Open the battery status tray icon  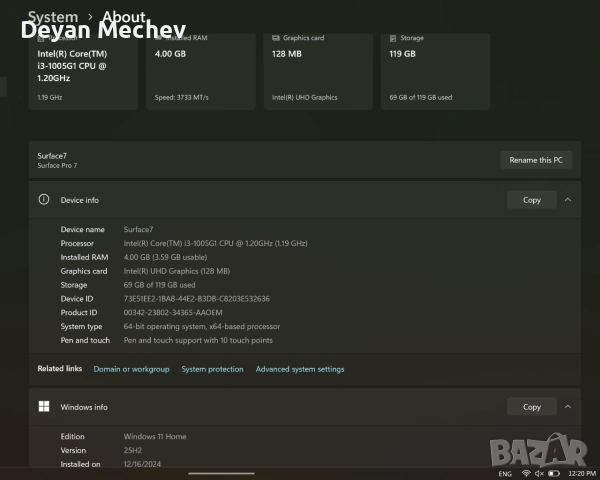(x=554, y=473)
